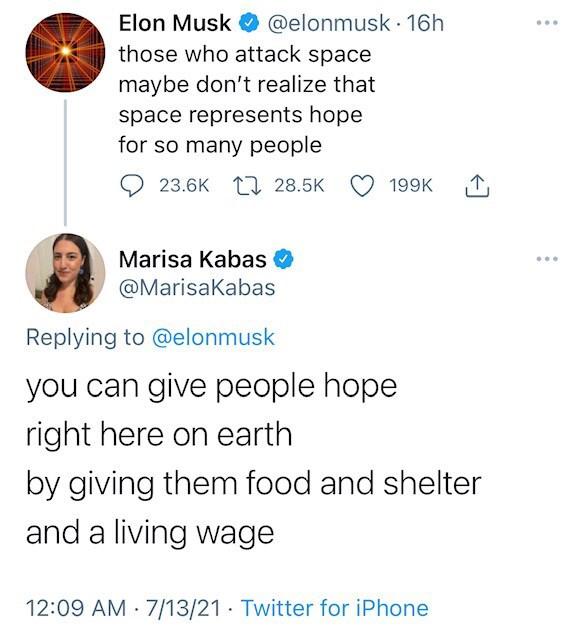
Task: Click the @elonmusk handle in tweet header
Action: point(329,23)
